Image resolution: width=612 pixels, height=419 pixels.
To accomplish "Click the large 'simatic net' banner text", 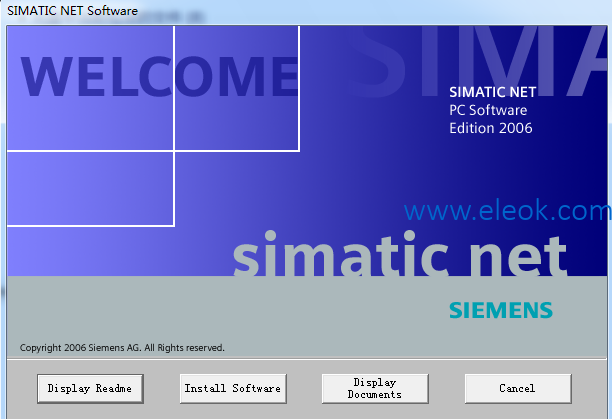I will 400,254.
